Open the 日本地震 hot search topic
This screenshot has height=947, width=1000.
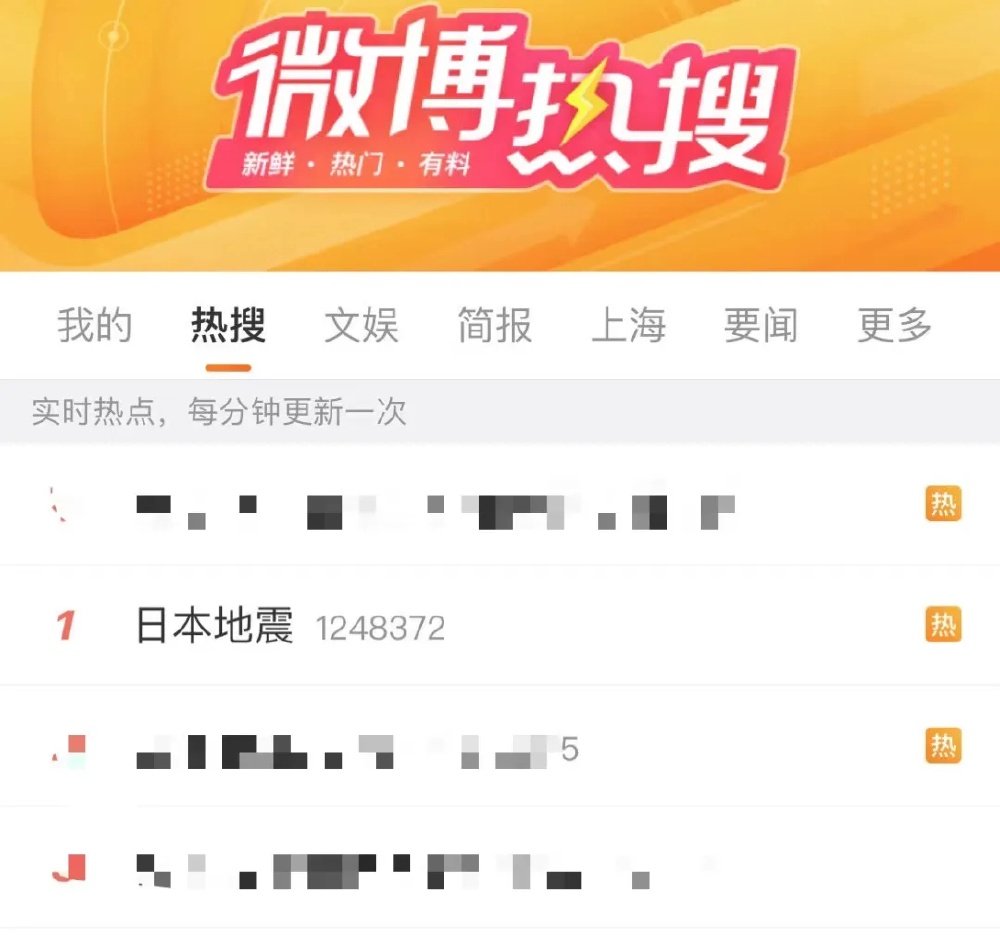[214, 625]
